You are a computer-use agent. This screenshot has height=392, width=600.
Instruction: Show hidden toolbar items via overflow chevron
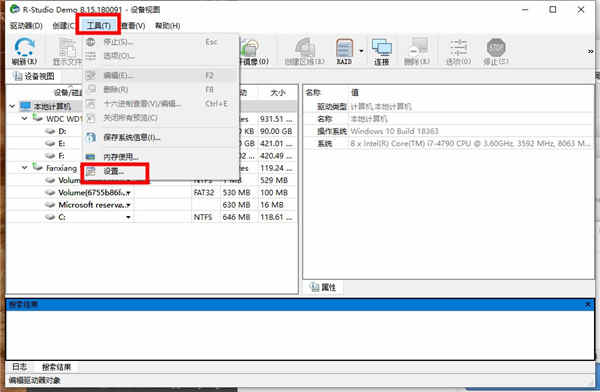pyautogui.click(x=590, y=51)
